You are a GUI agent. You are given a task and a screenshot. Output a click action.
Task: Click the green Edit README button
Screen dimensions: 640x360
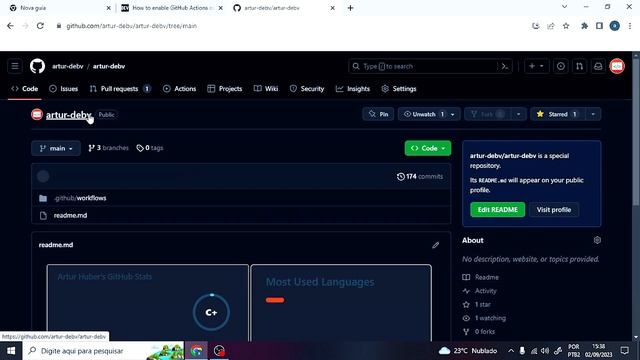(498, 210)
